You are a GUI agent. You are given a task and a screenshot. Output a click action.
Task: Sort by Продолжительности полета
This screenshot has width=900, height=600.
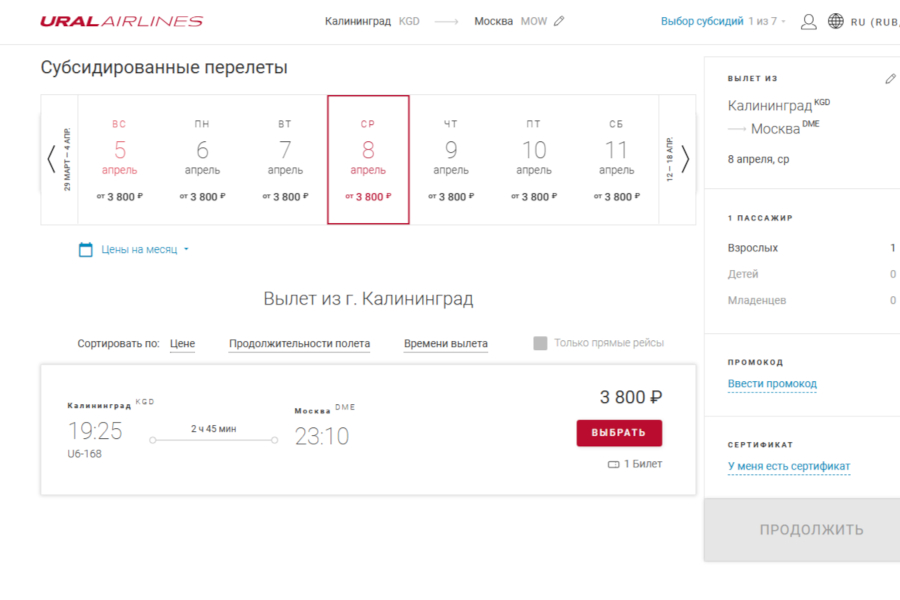point(299,343)
